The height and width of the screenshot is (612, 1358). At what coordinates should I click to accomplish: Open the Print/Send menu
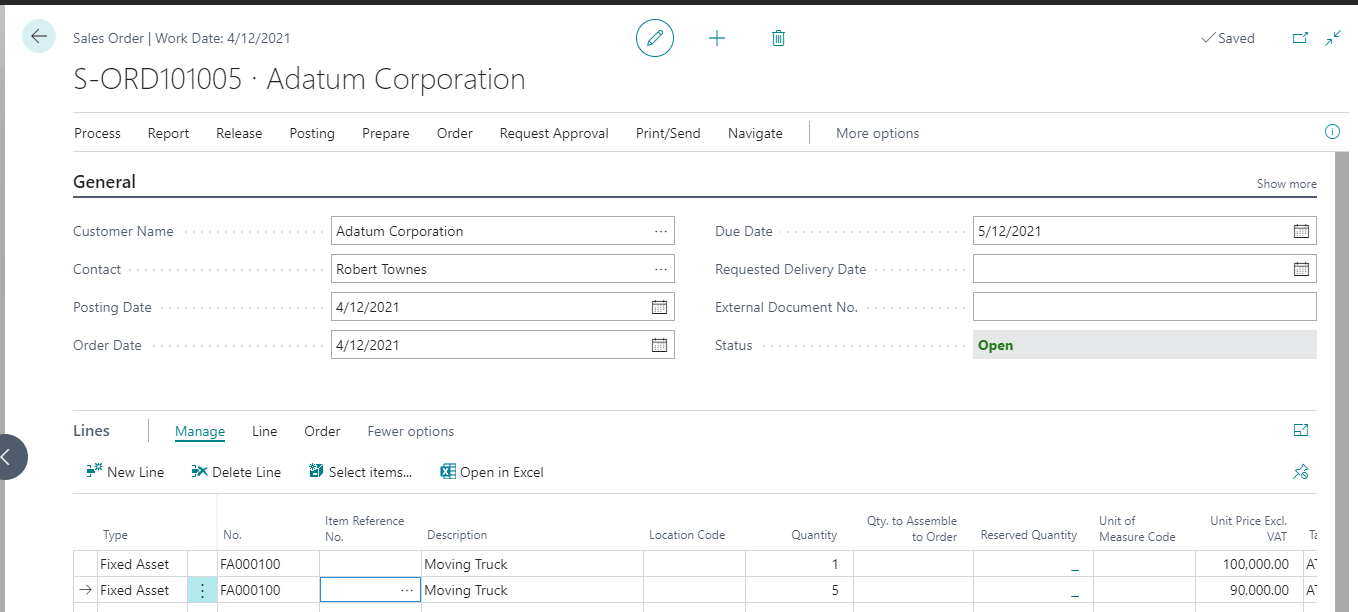(668, 133)
